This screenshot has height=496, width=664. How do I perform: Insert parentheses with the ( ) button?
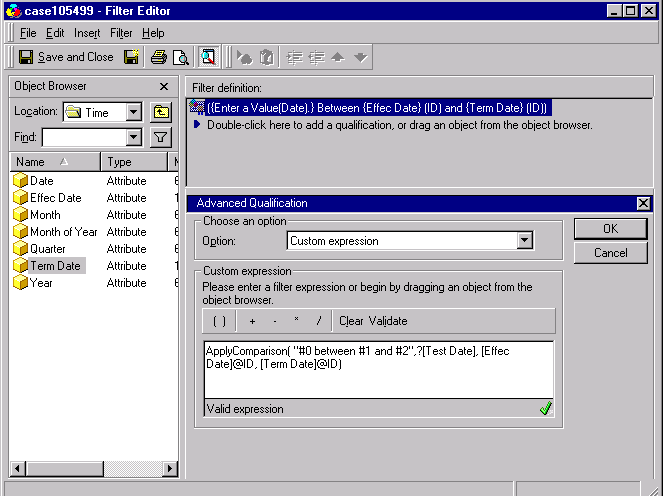219,321
